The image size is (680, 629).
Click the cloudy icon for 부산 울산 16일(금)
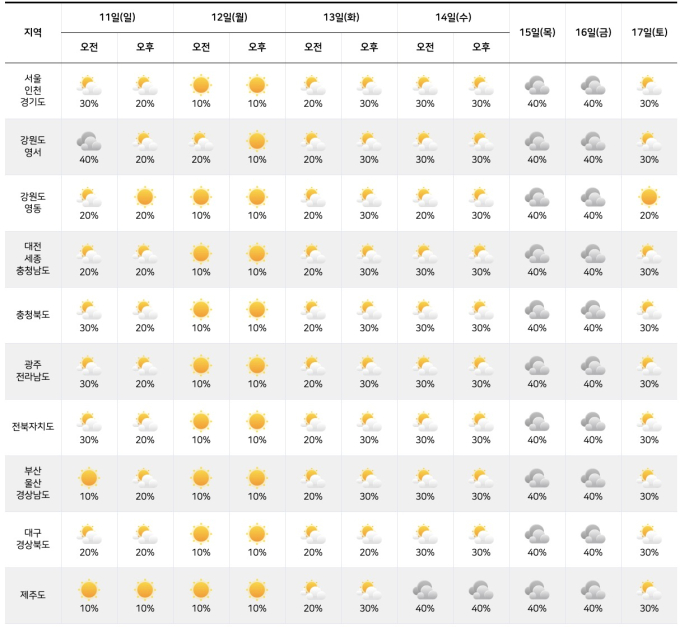tap(593, 478)
